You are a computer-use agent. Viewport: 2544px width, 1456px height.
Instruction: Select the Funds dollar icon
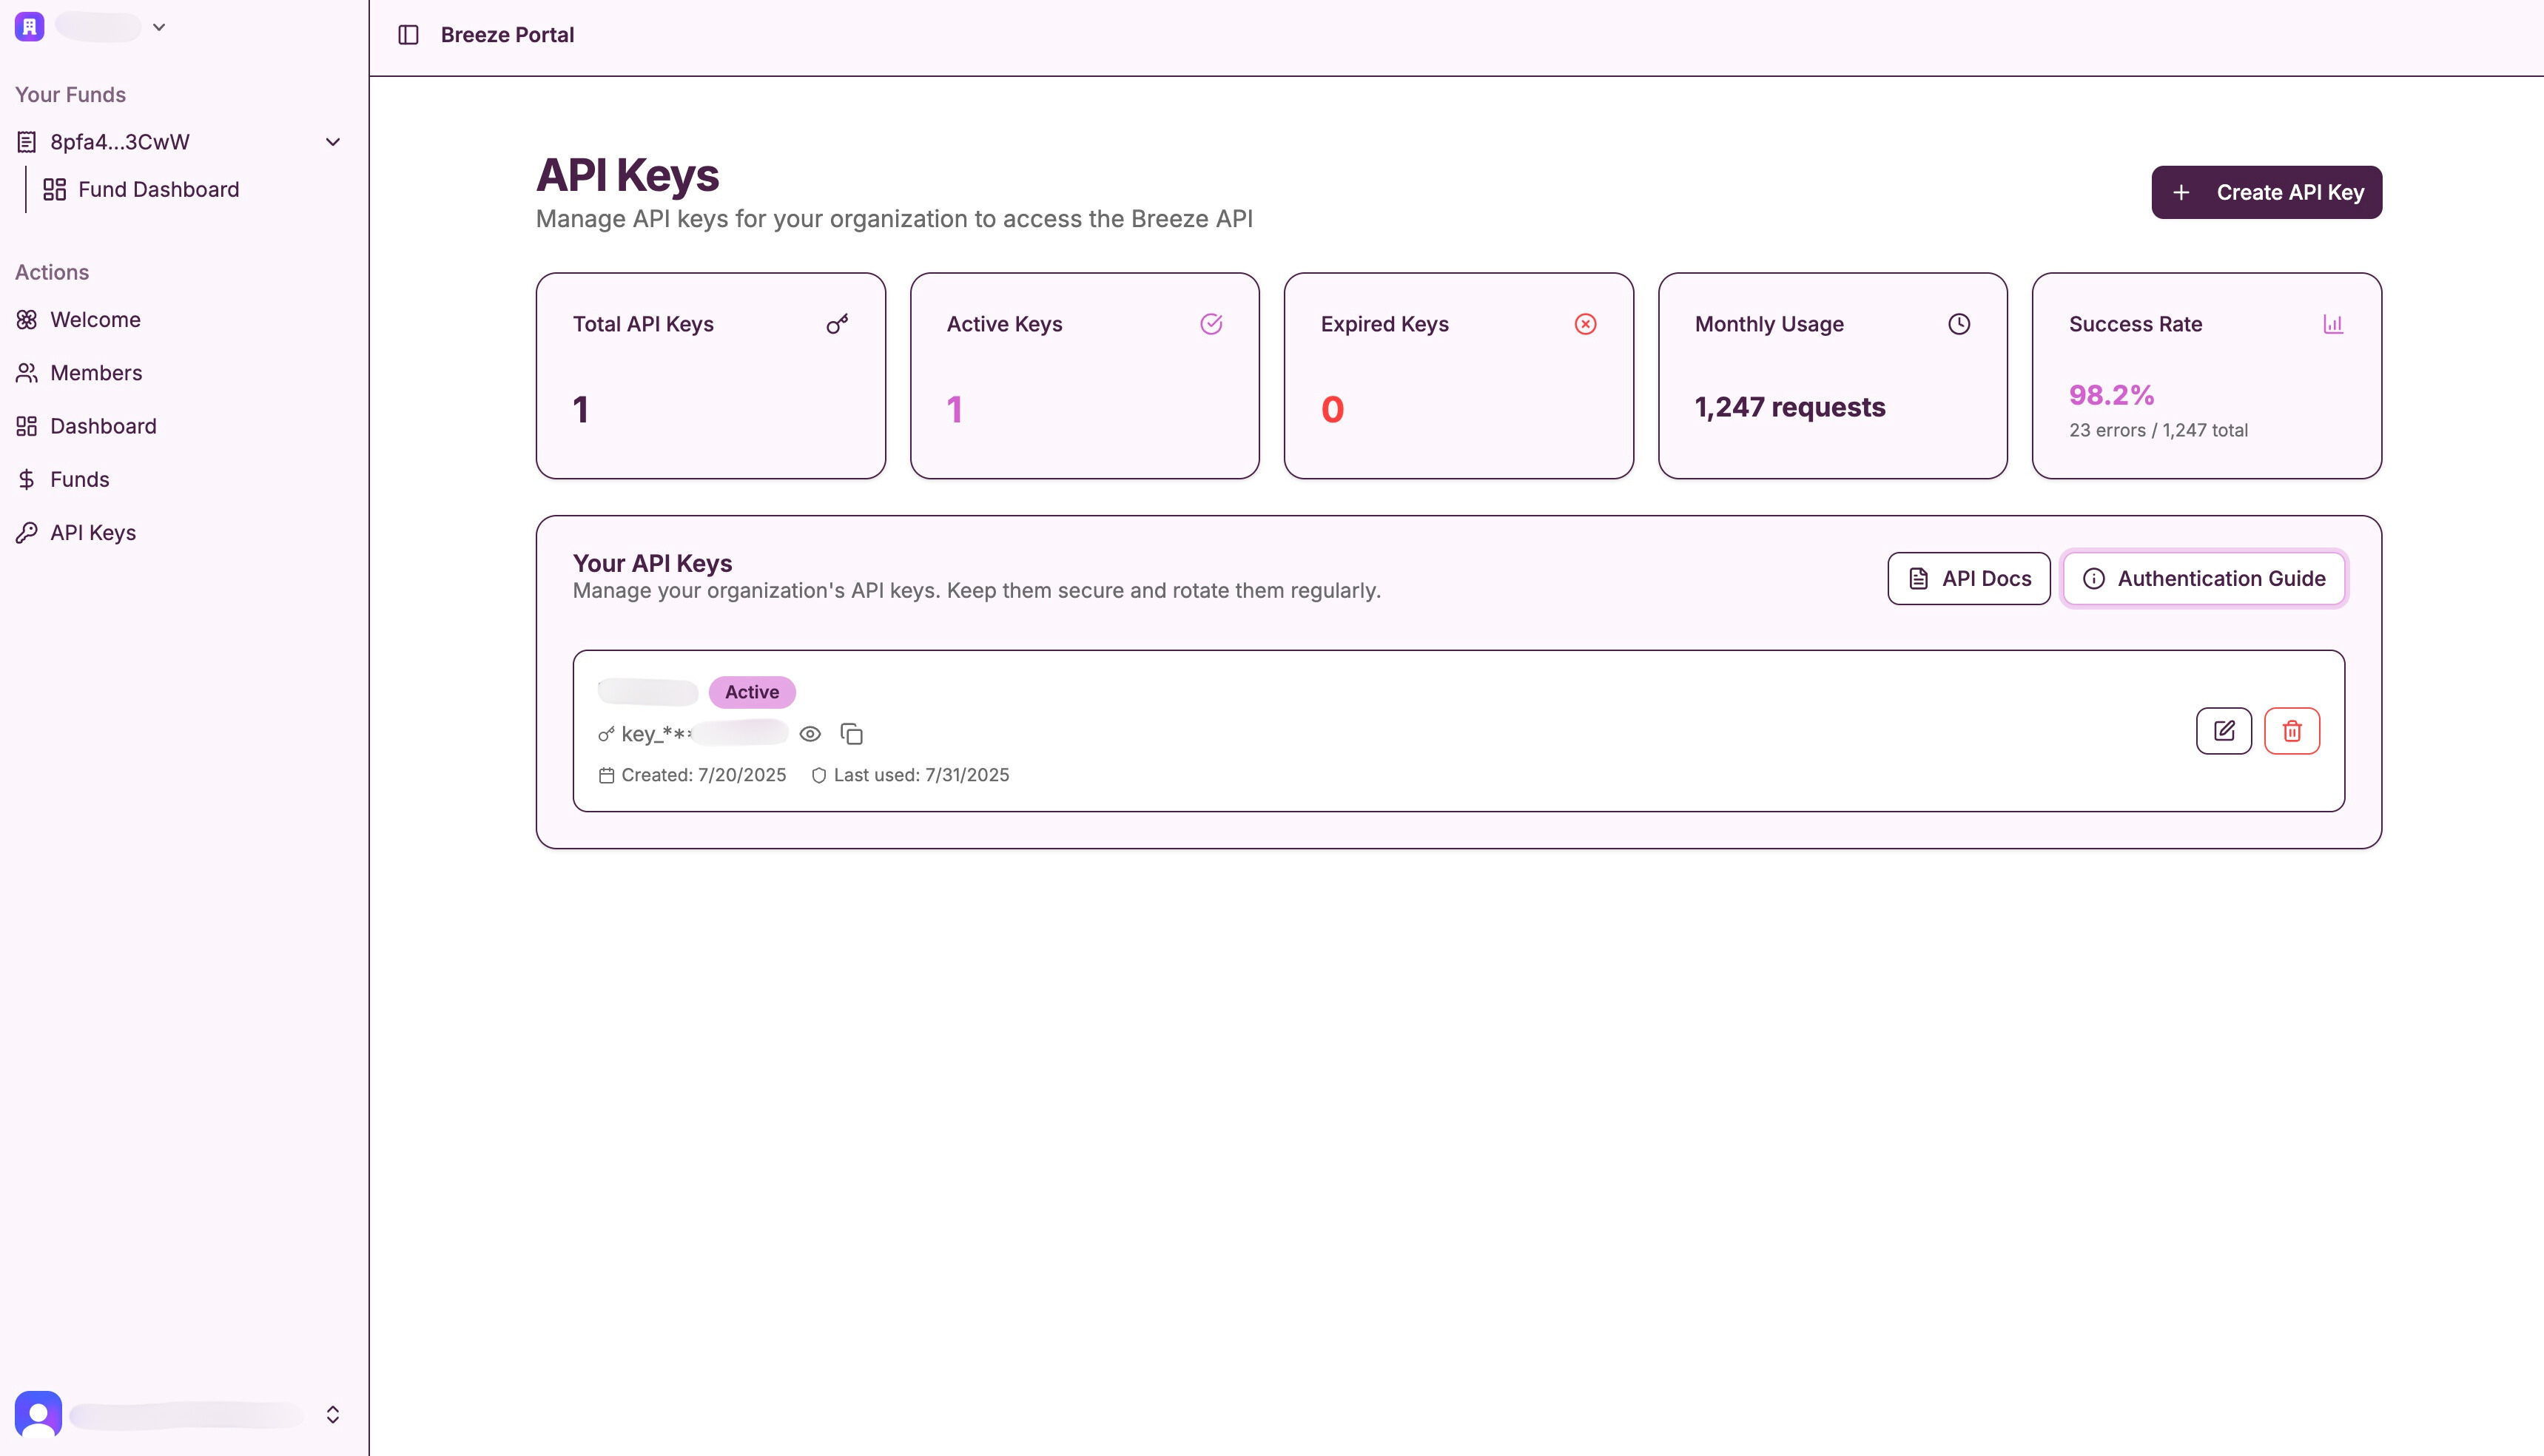pos(27,479)
